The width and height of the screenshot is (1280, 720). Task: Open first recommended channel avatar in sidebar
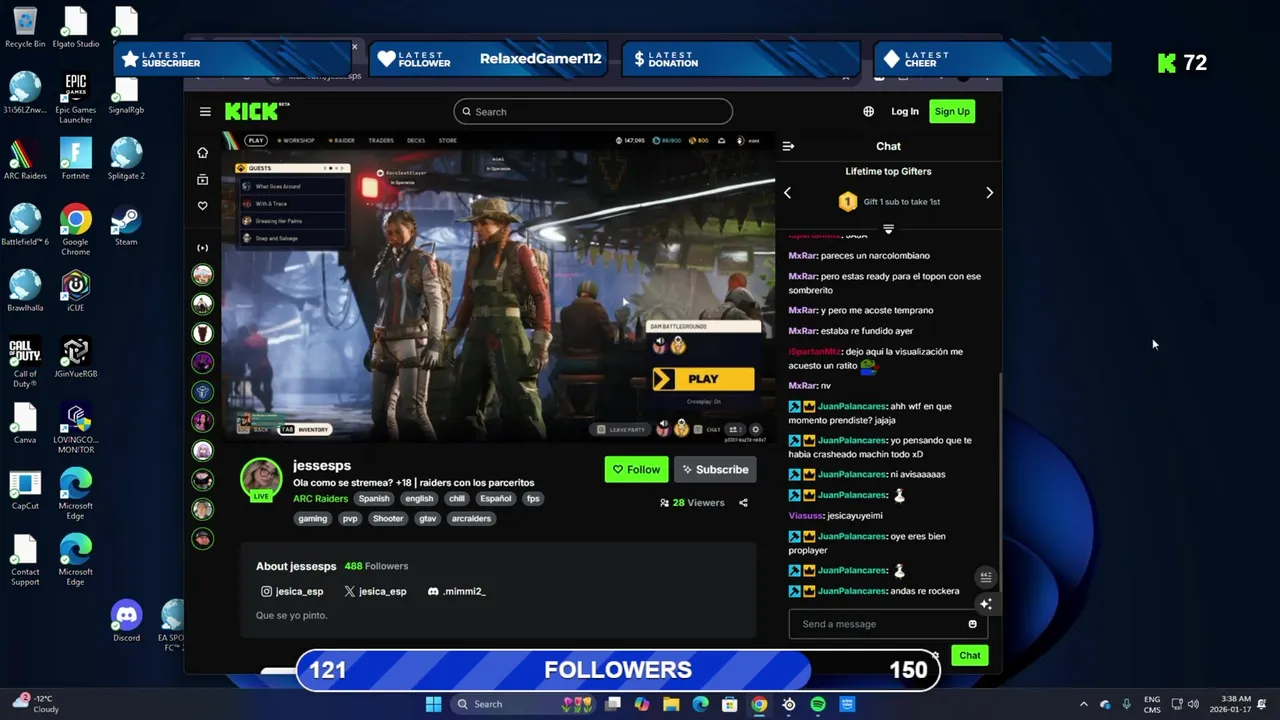point(203,275)
